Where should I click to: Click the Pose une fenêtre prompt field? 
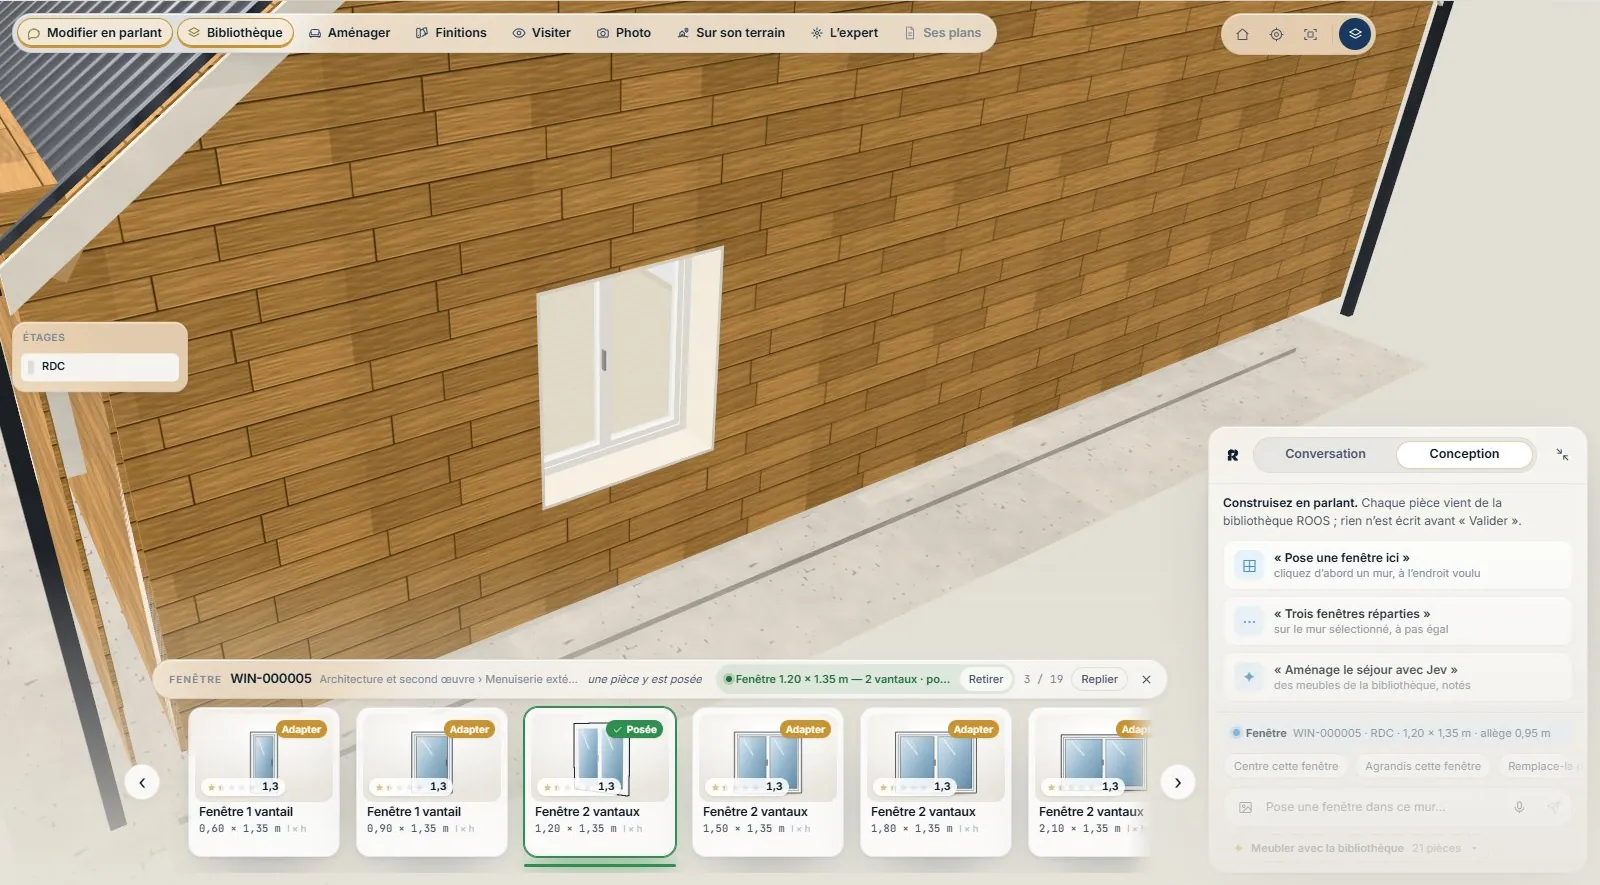click(1380, 807)
